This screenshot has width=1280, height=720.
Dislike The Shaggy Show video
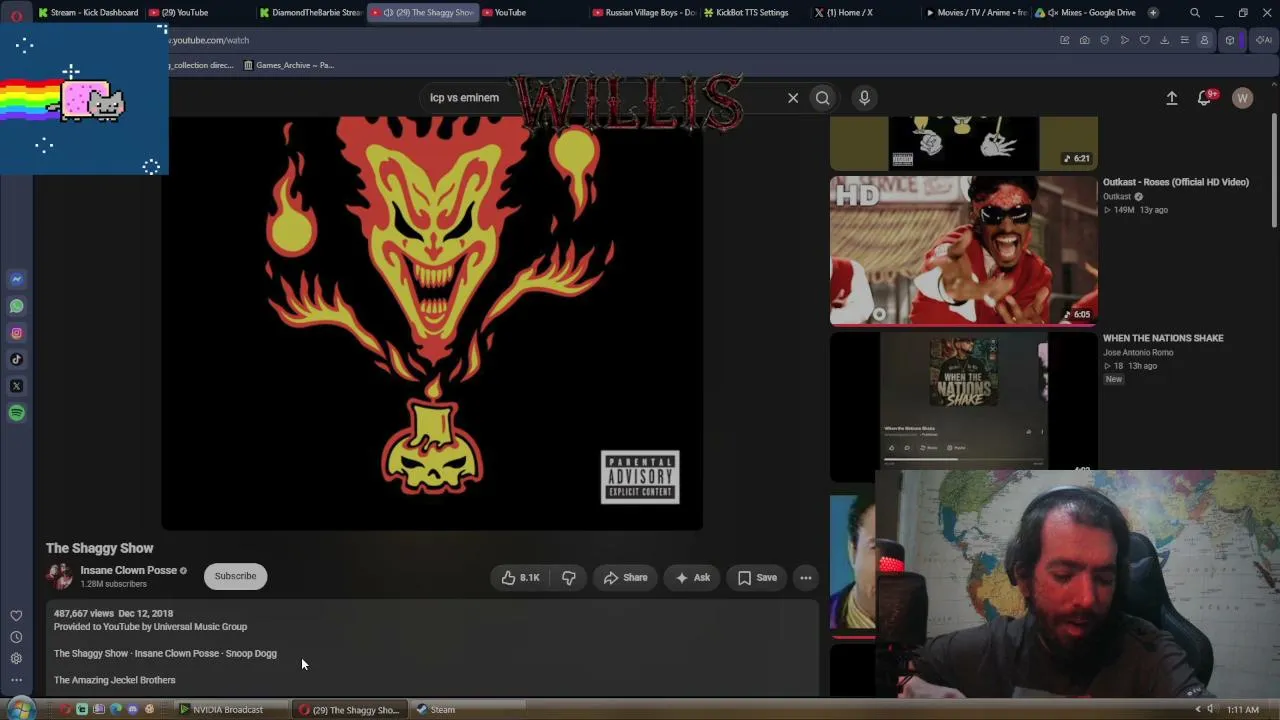[x=568, y=577]
